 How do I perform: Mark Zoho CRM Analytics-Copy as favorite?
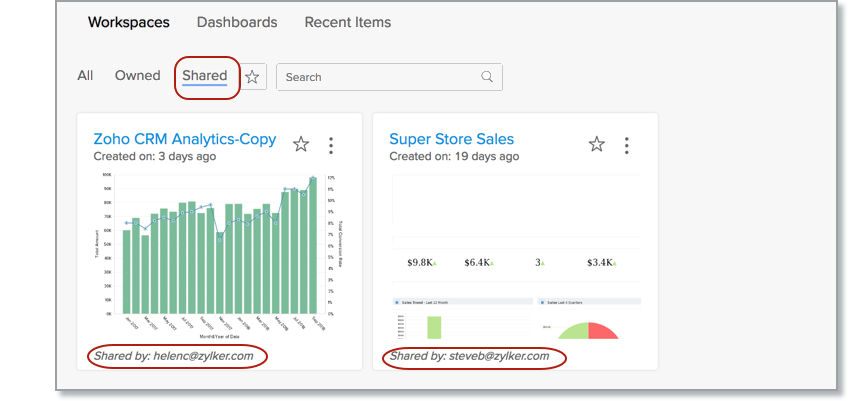[x=301, y=145]
